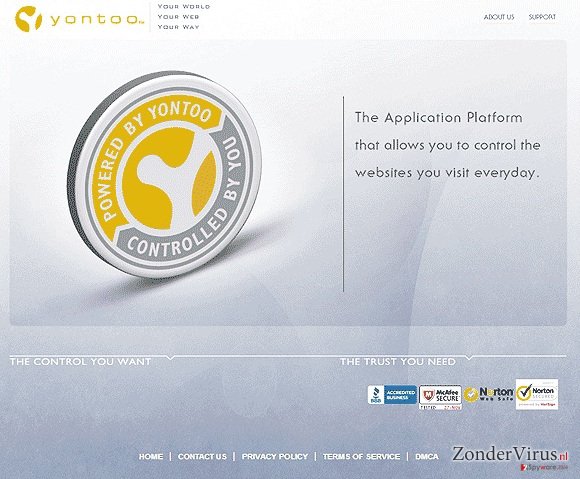Open the Contact Us footer link

(x=202, y=456)
